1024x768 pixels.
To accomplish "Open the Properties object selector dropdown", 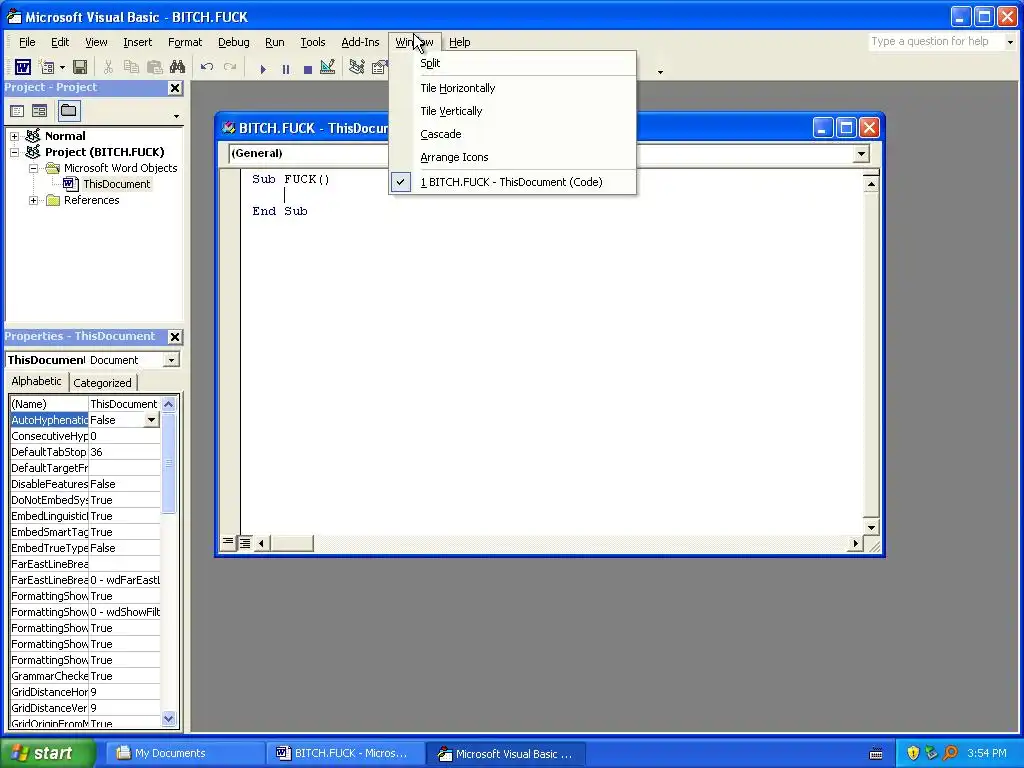I will click(x=171, y=360).
